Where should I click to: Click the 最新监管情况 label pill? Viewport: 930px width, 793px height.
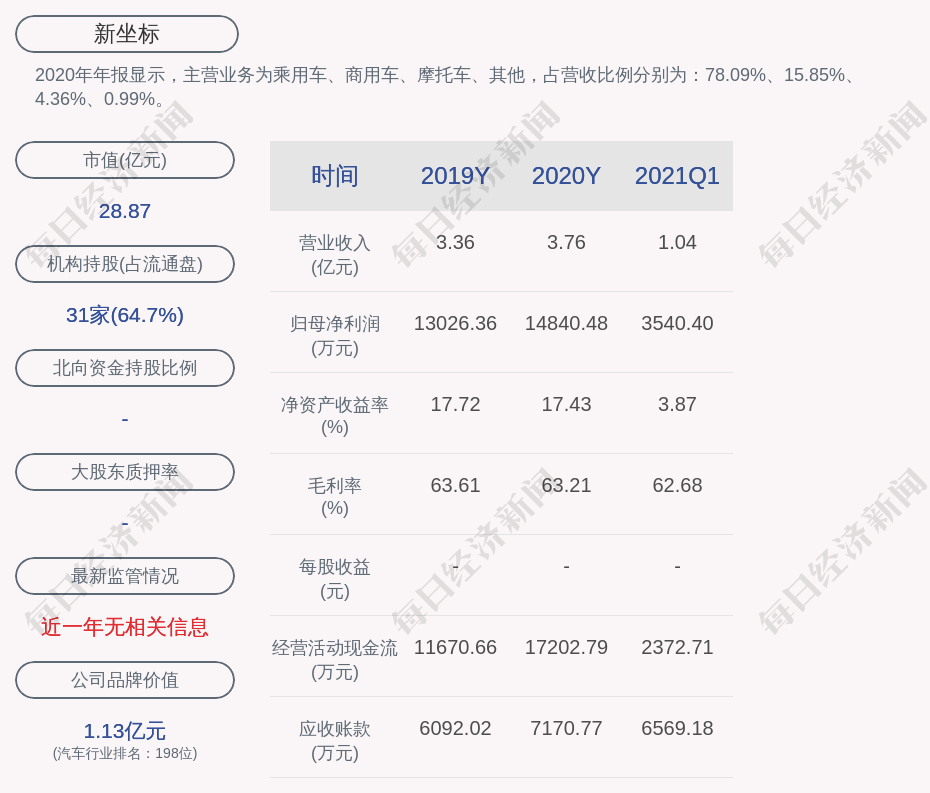point(125,576)
